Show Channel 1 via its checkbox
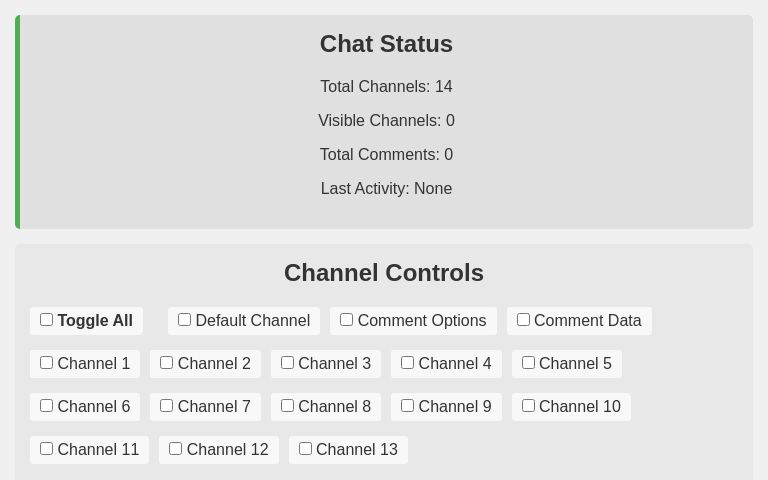 point(47,363)
